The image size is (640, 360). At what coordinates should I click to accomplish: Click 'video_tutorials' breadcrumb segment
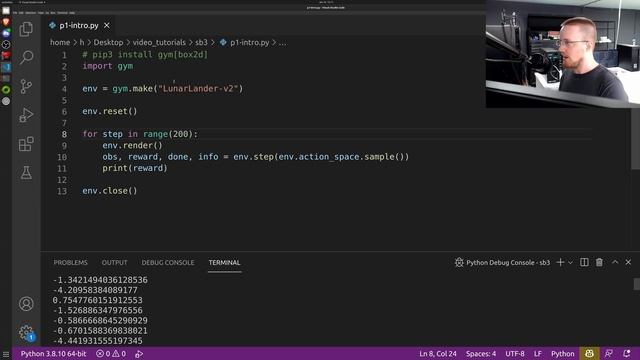tap(159, 42)
